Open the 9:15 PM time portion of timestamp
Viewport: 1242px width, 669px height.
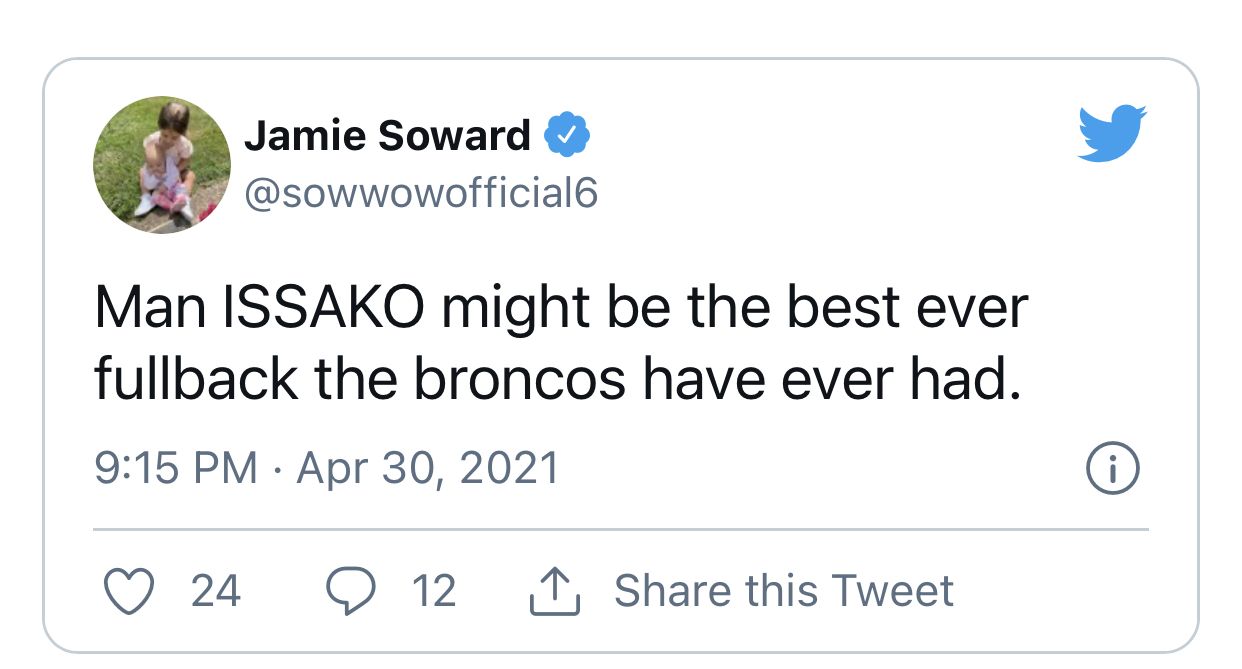pyautogui.click(x=176, y=468)
